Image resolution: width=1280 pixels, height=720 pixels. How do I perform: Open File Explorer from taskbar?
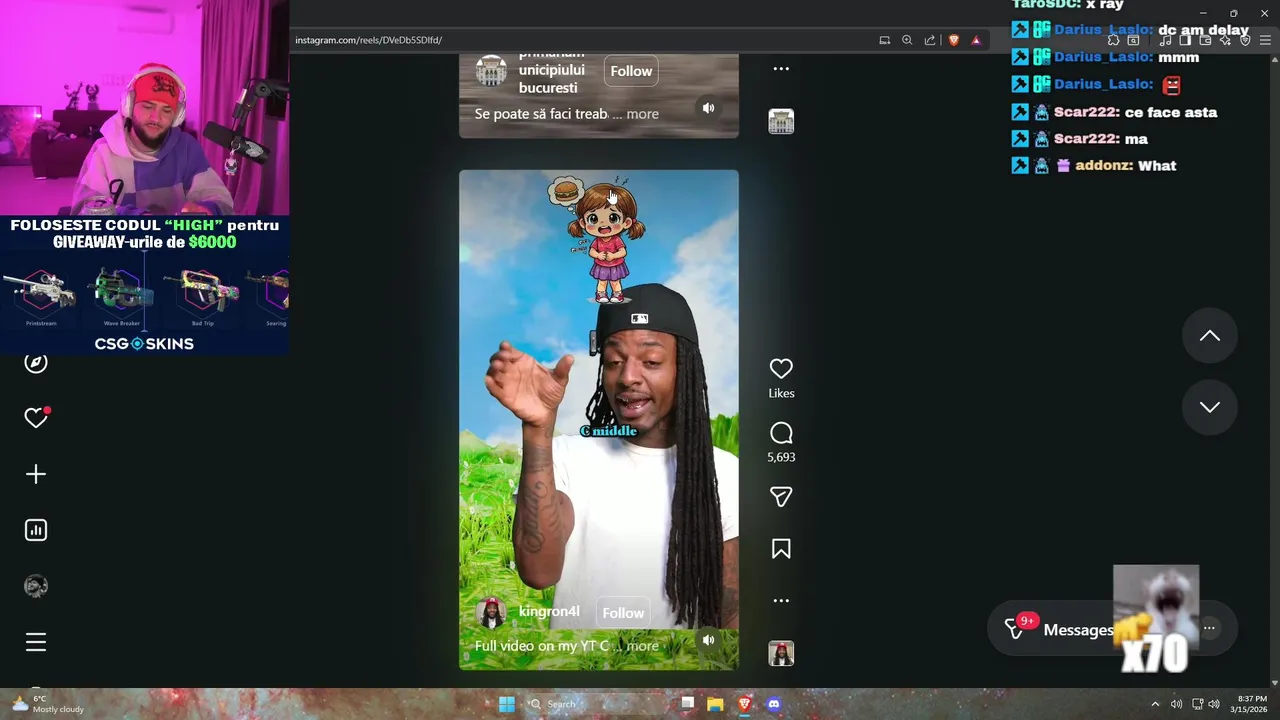[715, 704]
